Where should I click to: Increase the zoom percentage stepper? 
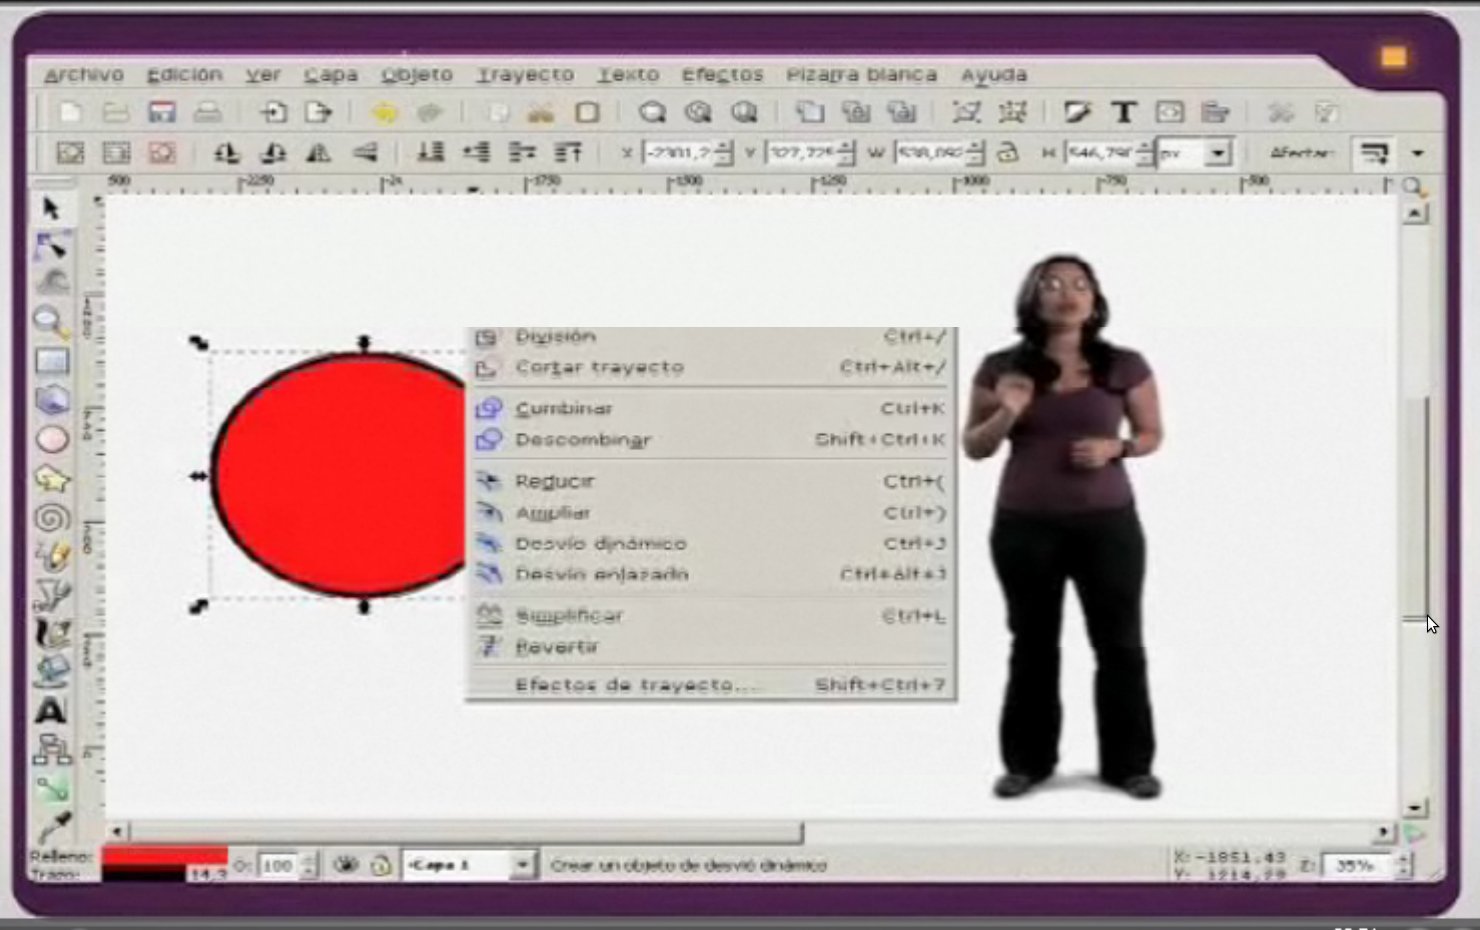1402,859
